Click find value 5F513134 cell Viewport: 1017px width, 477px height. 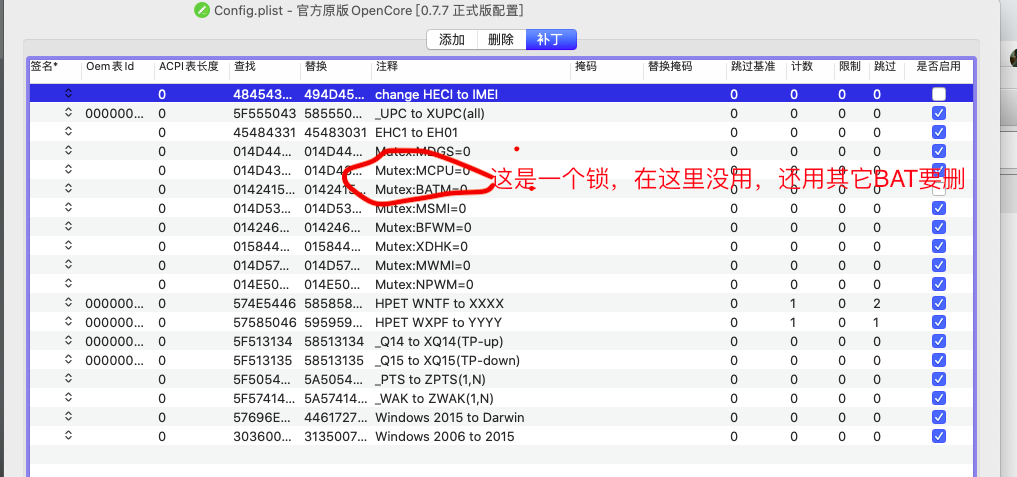point(263,341)
